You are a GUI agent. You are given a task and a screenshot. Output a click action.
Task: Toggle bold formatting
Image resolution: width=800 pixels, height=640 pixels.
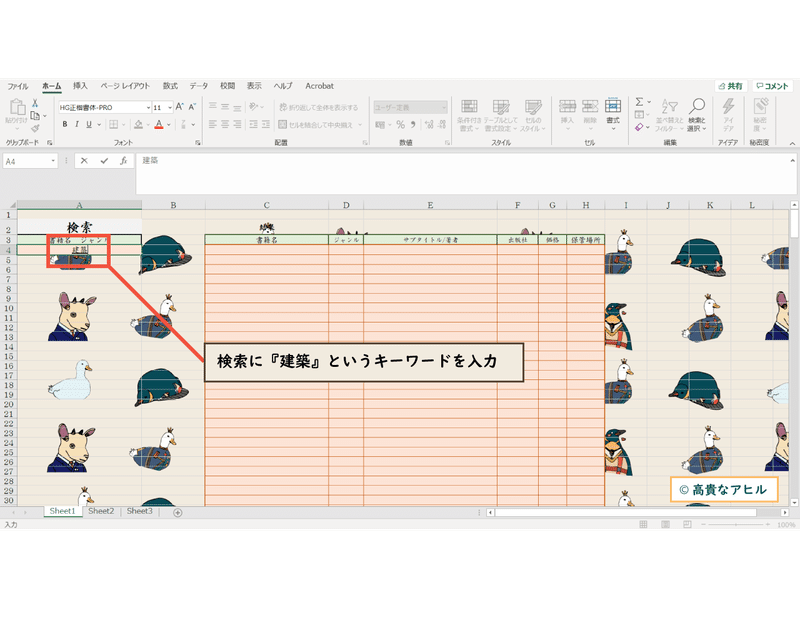[x=66, y=124]
